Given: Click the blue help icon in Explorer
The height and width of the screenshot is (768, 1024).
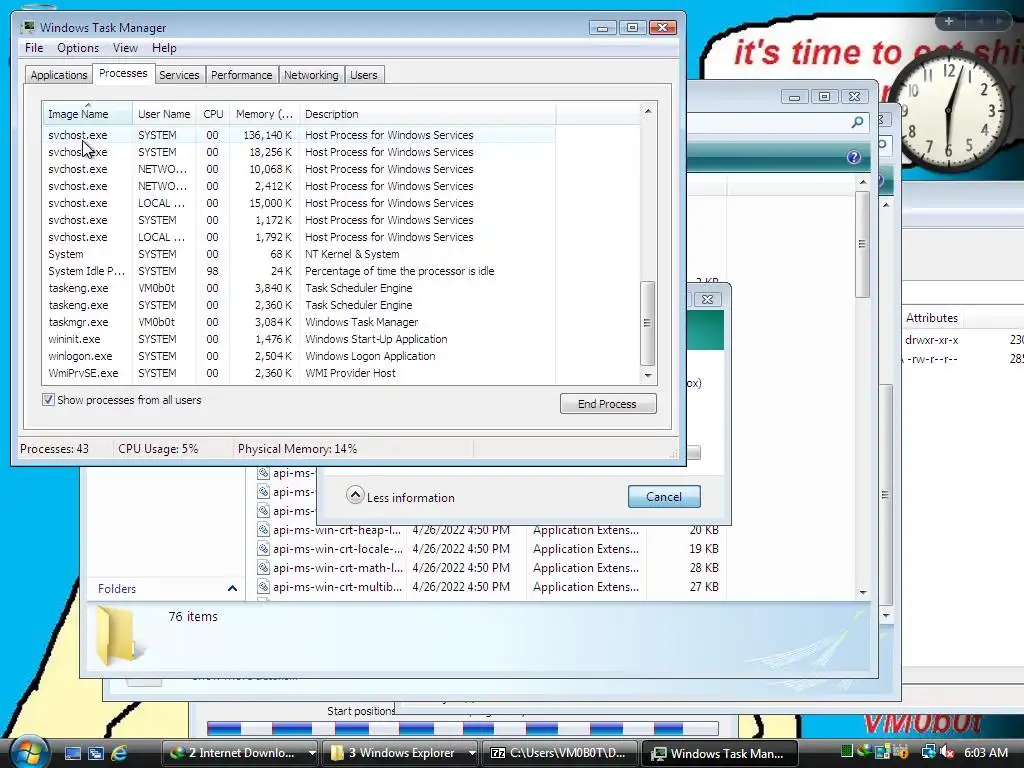Looking at the screenshot, I should coord(854,157).
